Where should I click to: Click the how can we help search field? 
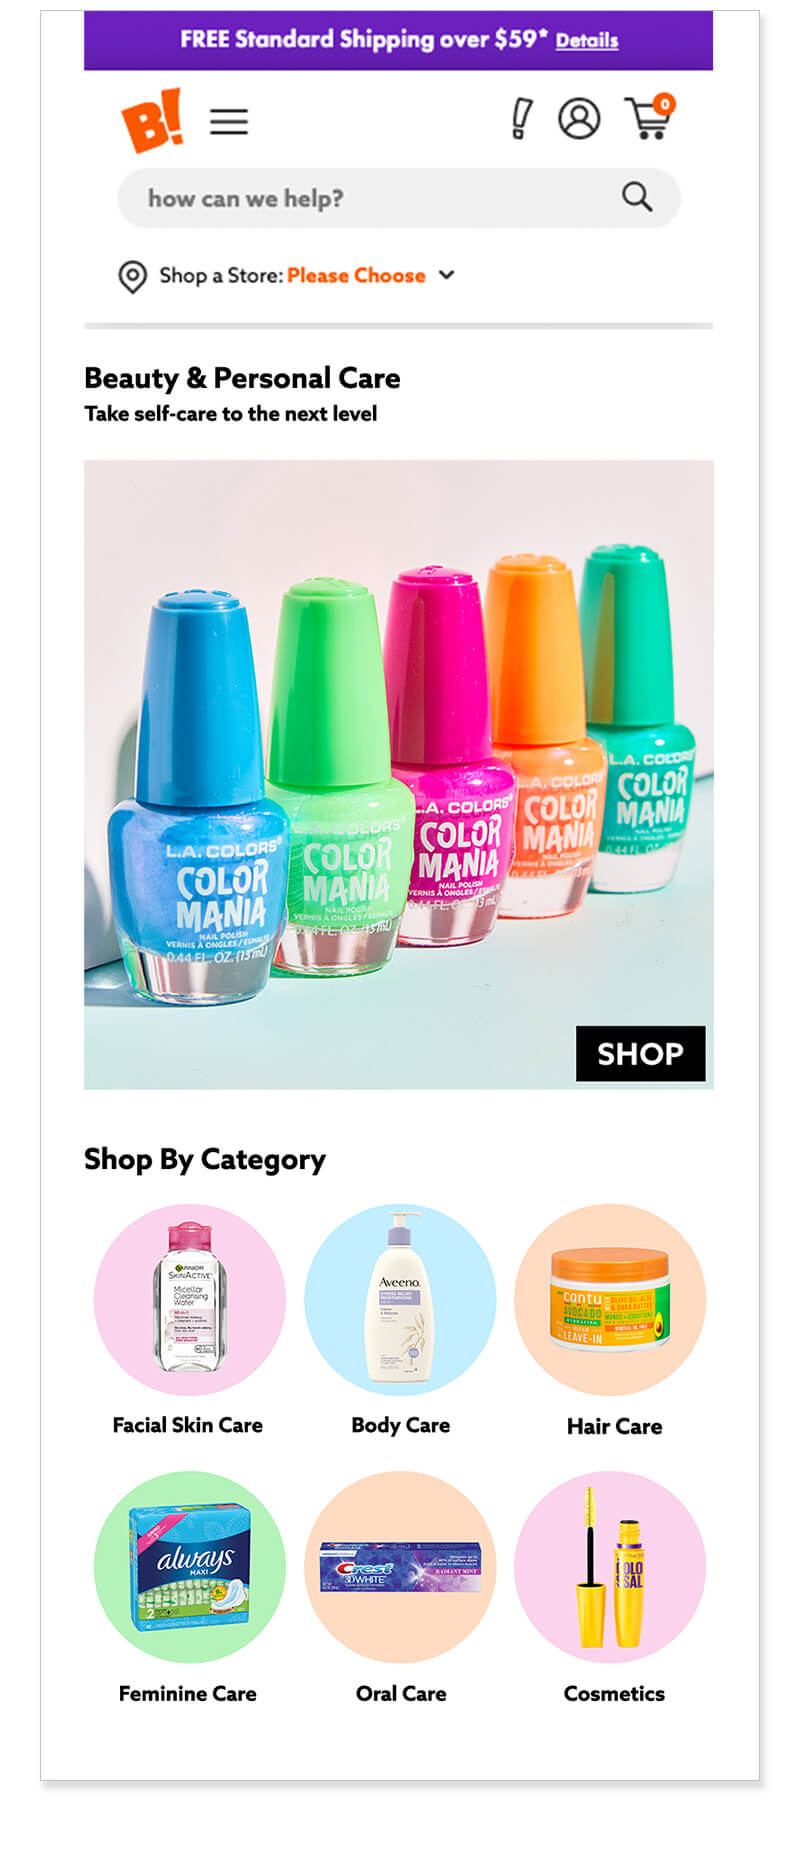tap(399, 198)
